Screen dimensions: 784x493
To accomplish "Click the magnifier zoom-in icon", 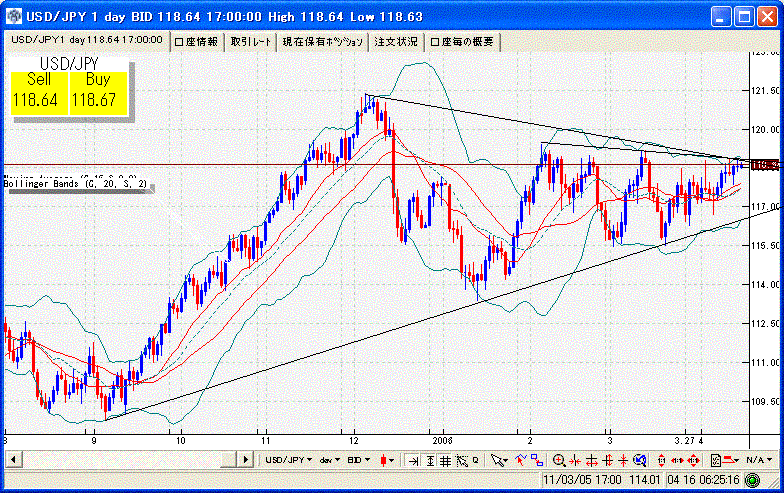I will coord(559,460).
